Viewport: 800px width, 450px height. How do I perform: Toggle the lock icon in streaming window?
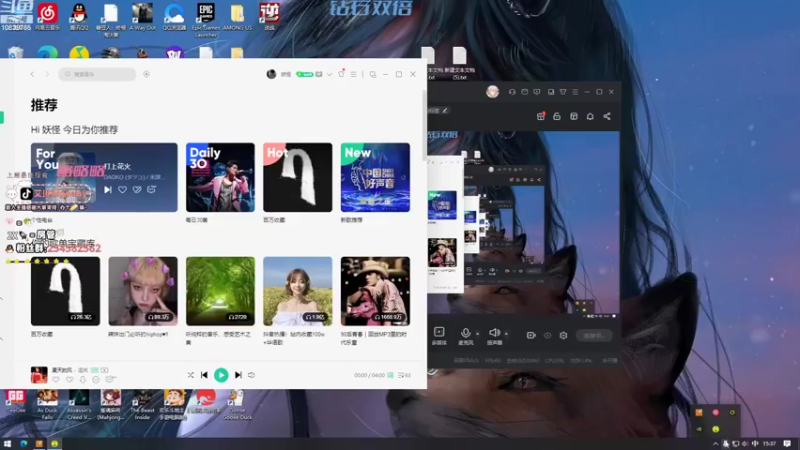click(x=557, y=116)
